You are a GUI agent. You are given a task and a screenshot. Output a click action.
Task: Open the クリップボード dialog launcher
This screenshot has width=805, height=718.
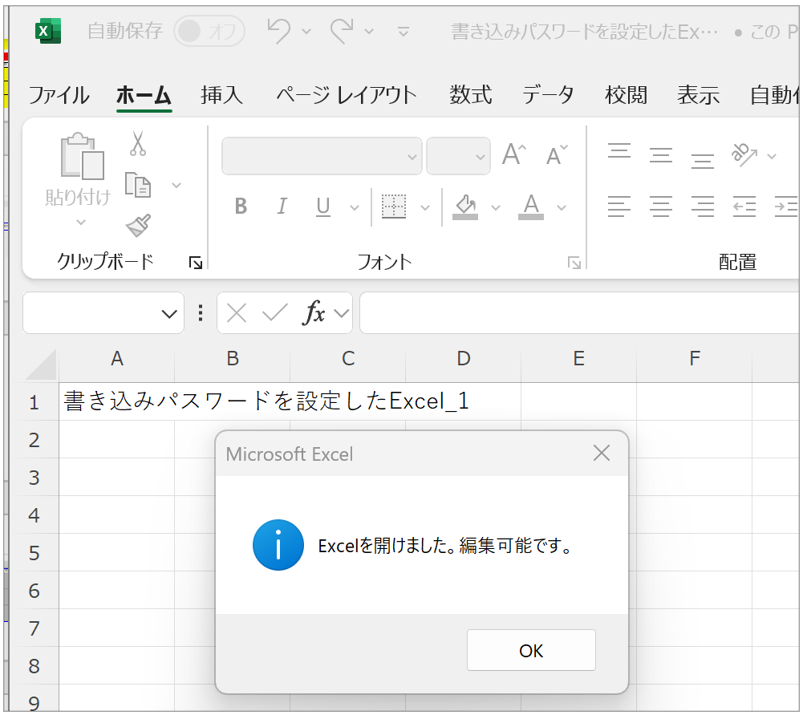(x=195, y=263)
